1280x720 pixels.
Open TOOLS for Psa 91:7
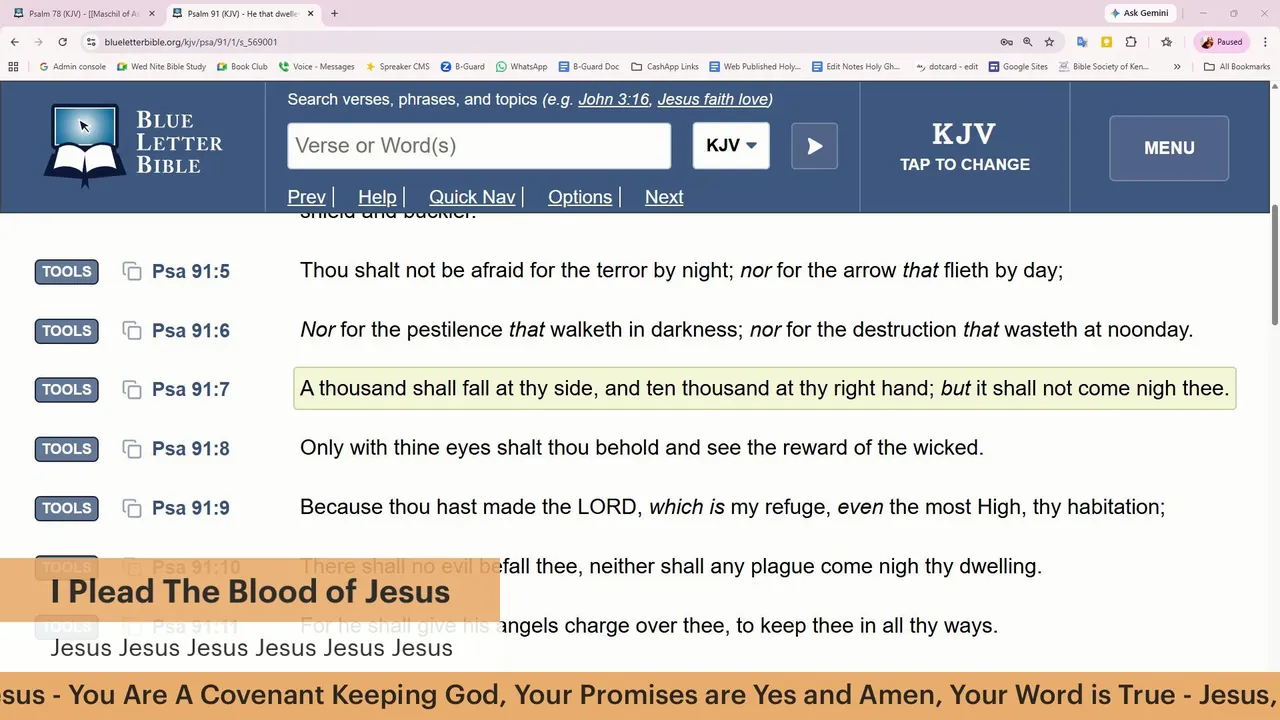pyautogui.click(x=67, y=389)
